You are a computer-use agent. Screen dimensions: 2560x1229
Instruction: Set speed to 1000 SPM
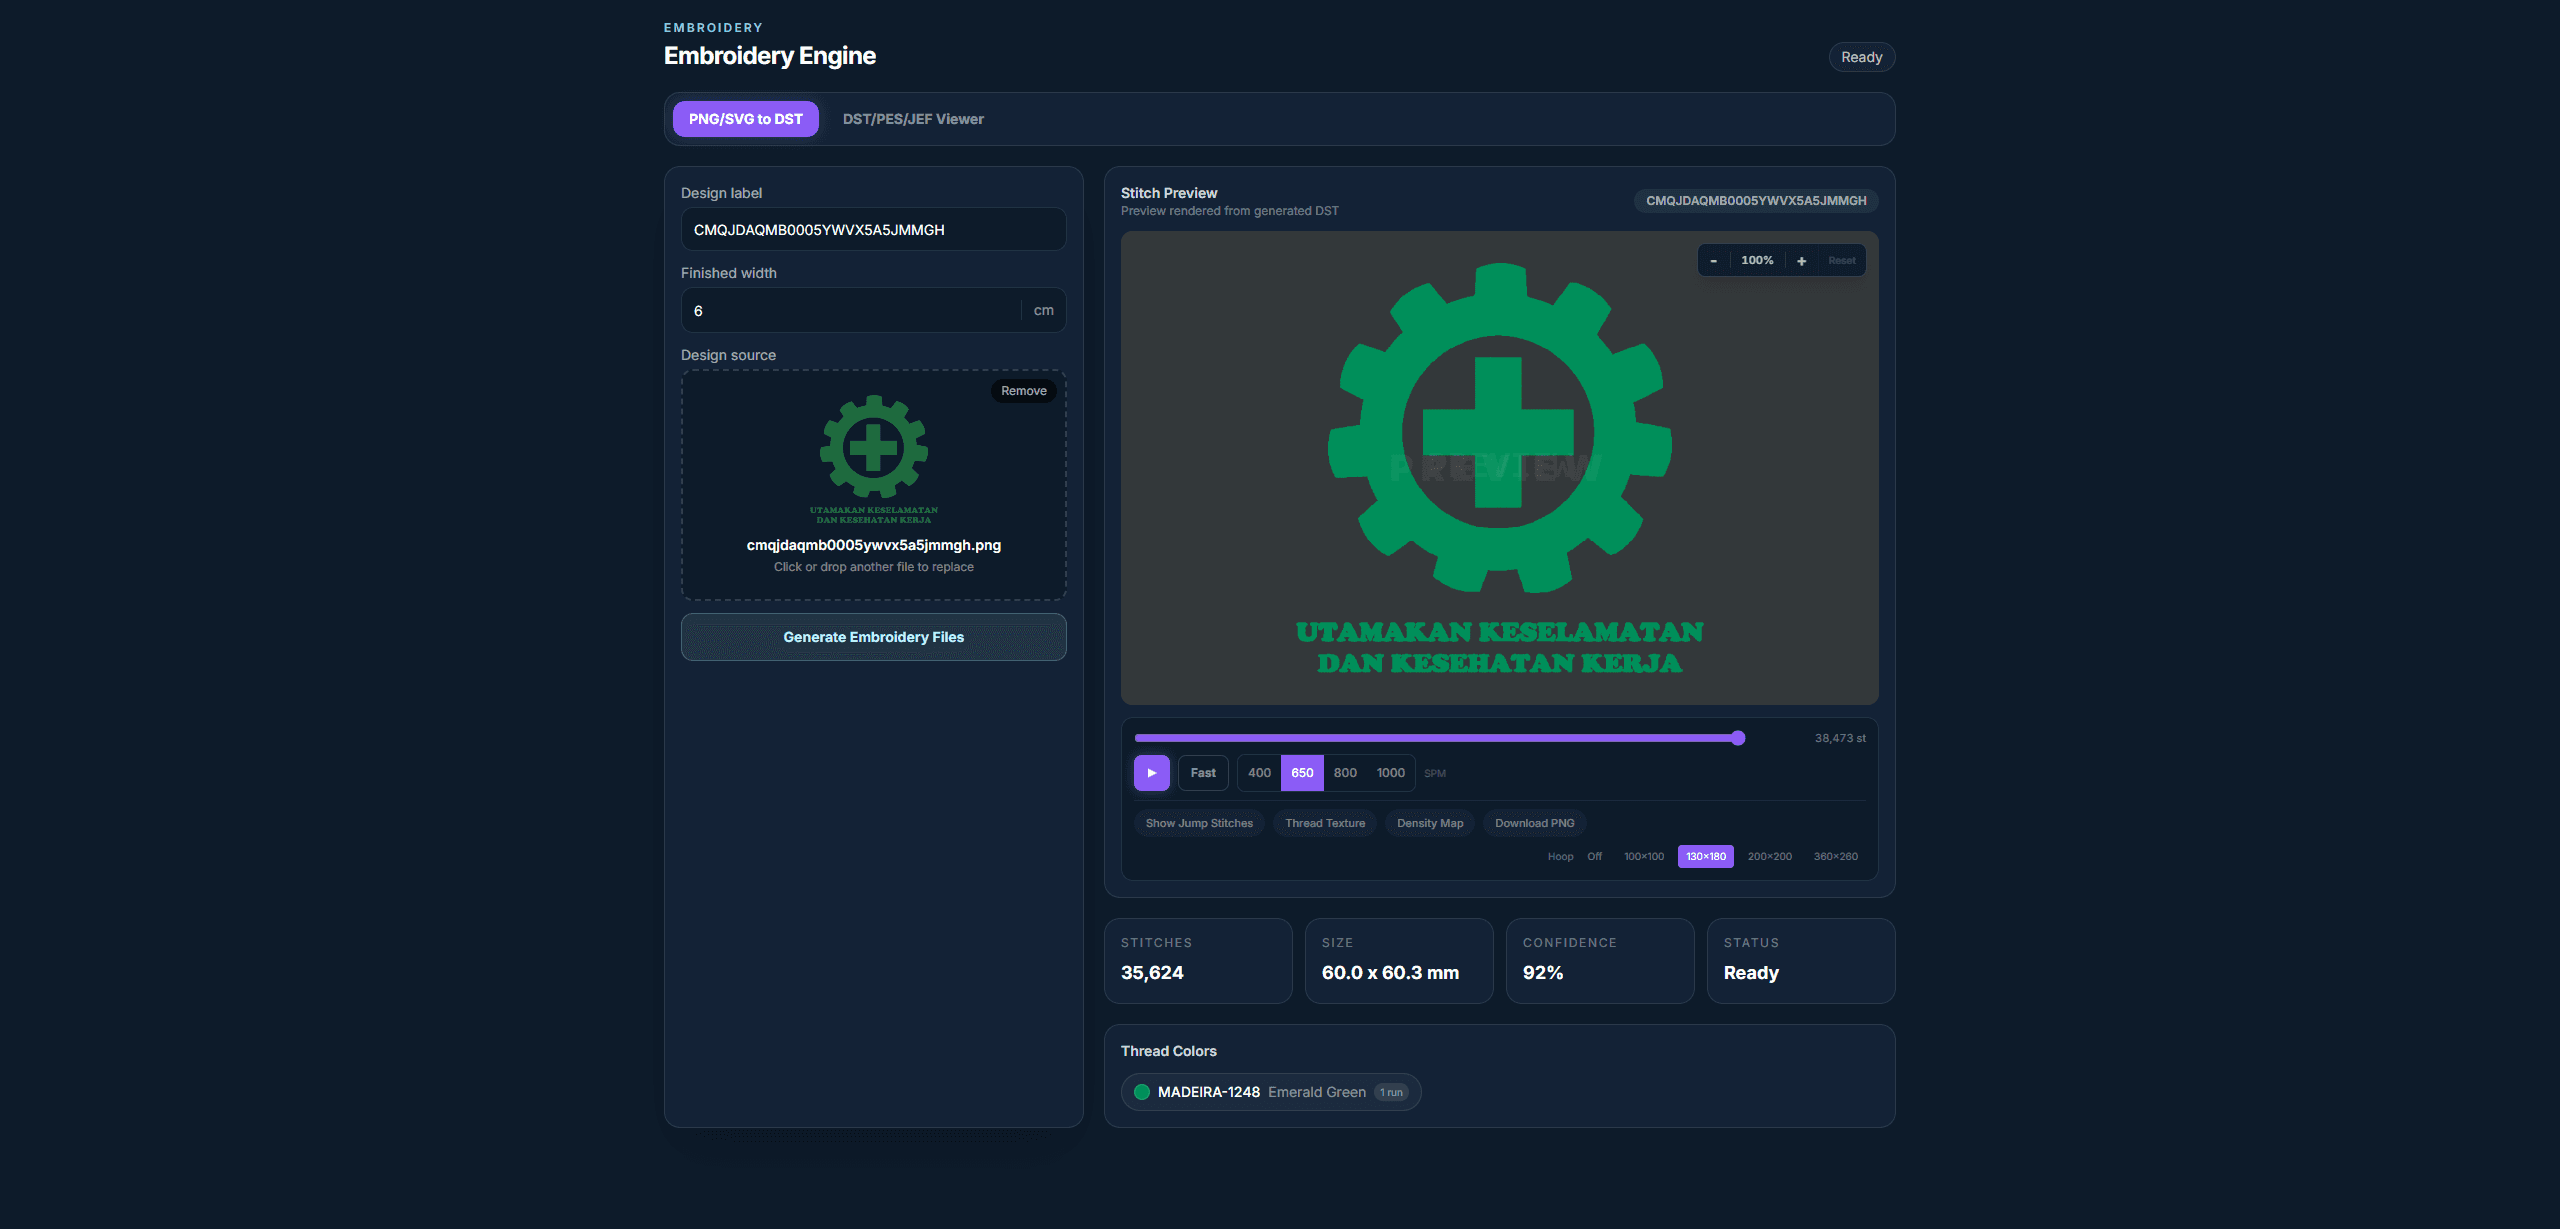tap(1390, 773)
